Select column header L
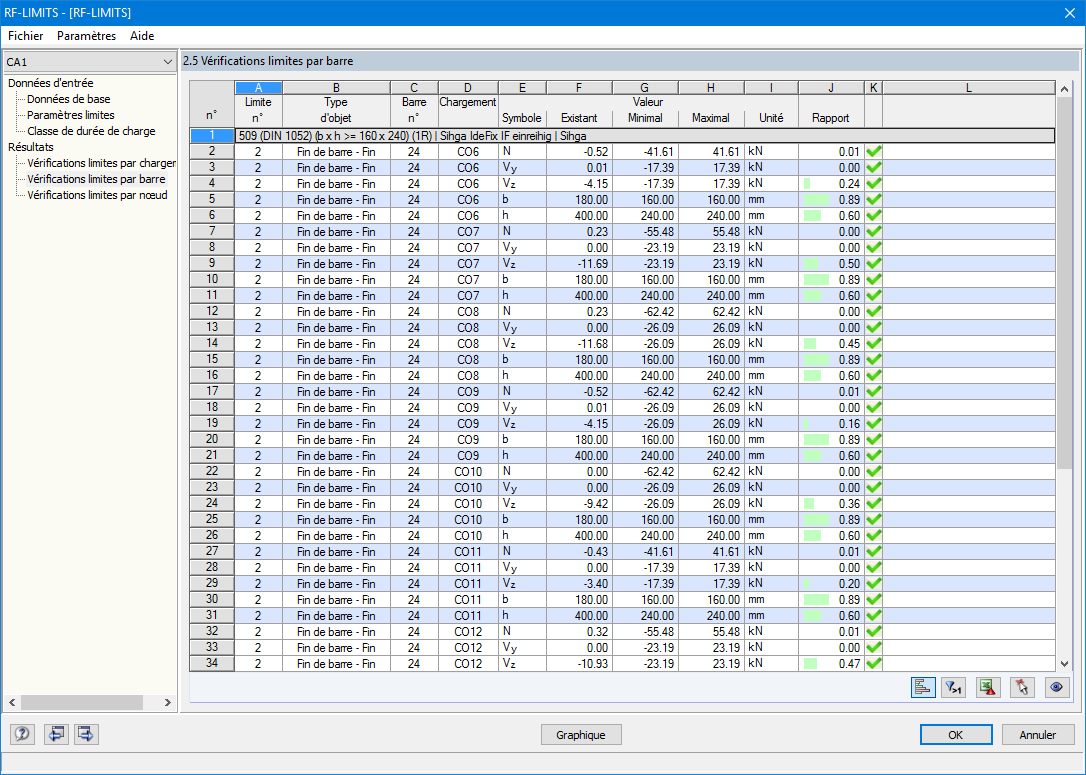Screen dimensions: 1086x775 968,88
